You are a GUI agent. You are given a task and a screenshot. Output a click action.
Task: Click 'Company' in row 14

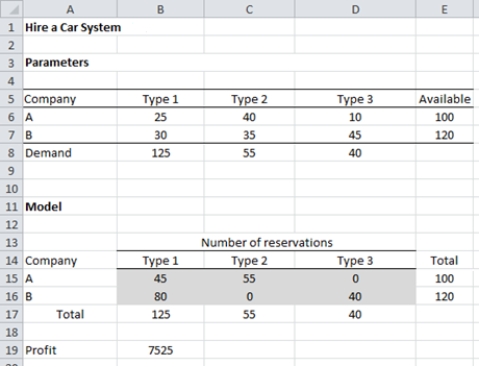click(x=51, y=261)
